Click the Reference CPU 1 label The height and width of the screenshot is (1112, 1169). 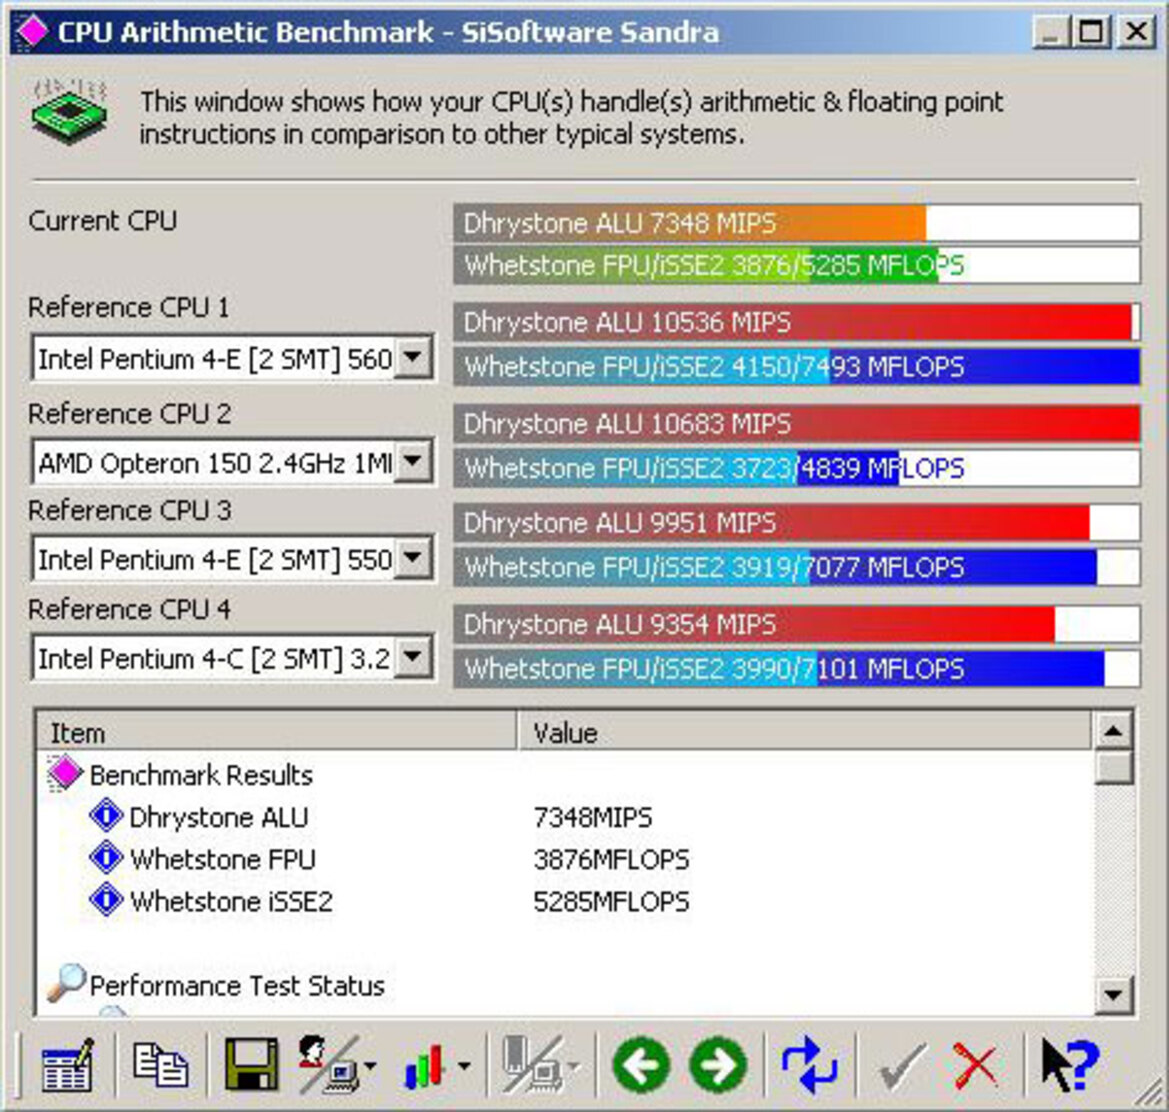tap(128, 307)
